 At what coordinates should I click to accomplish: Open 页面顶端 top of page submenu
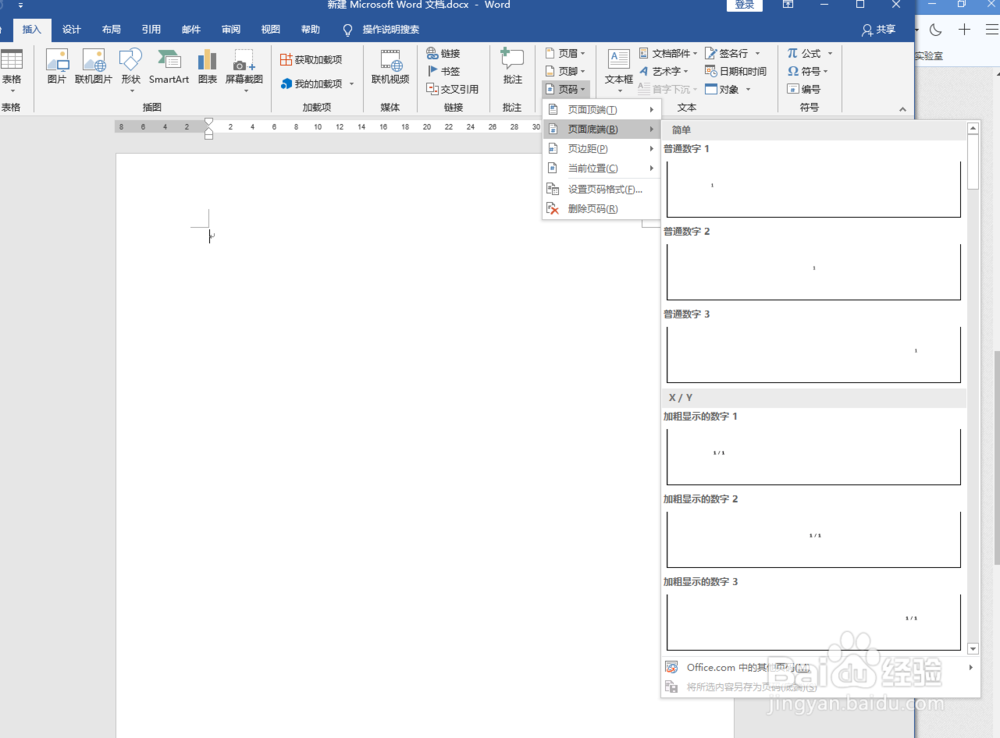601,110
